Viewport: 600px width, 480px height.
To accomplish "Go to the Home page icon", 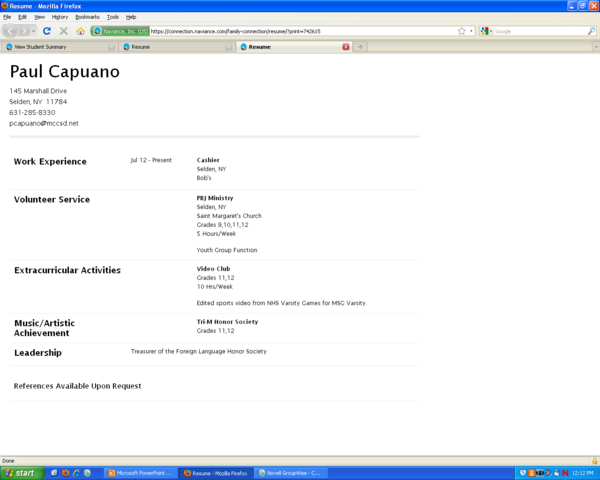I will click(80, 31).
